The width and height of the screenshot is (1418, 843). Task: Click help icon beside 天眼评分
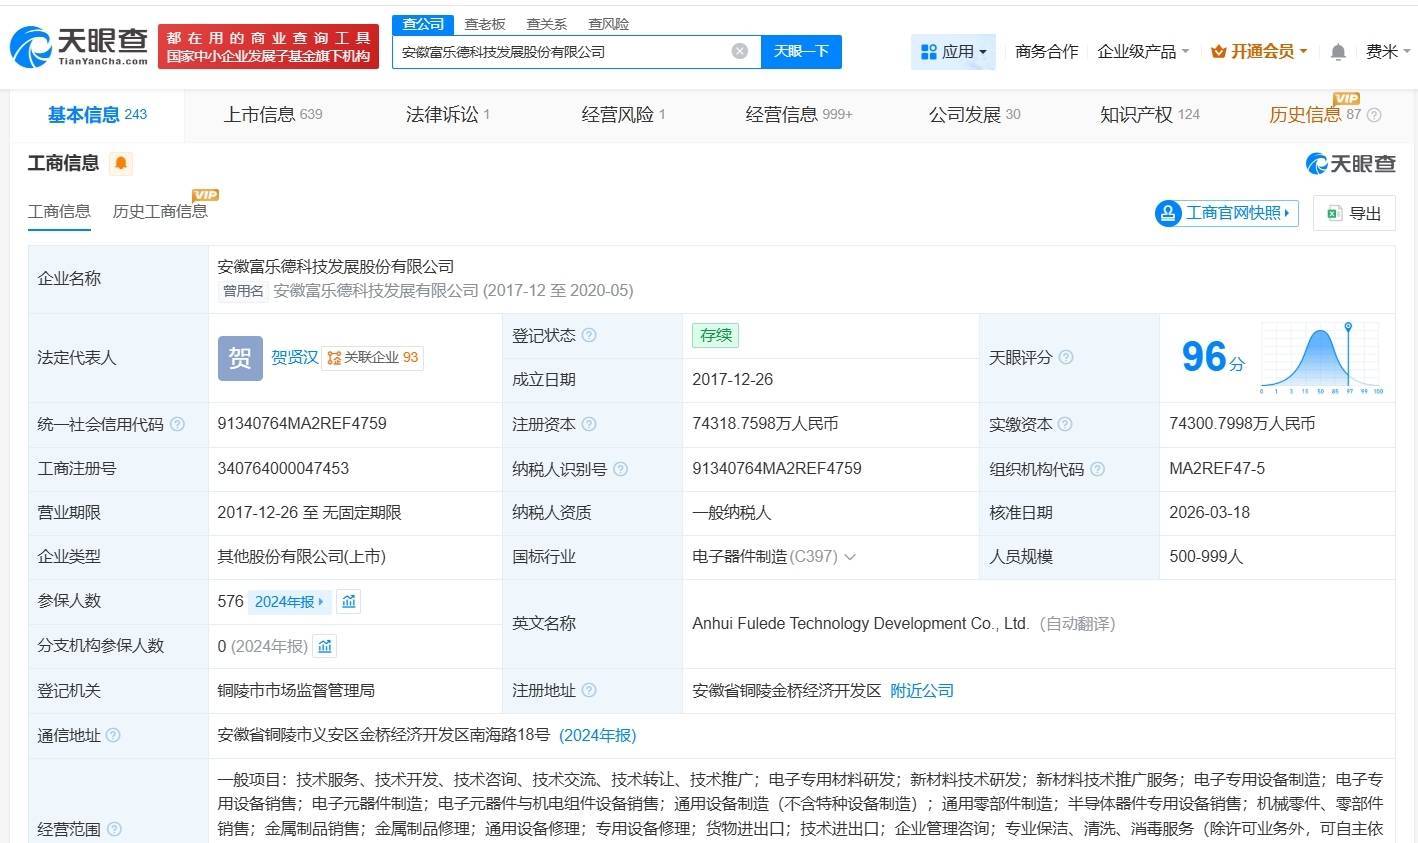click(x=1066, y=357)
